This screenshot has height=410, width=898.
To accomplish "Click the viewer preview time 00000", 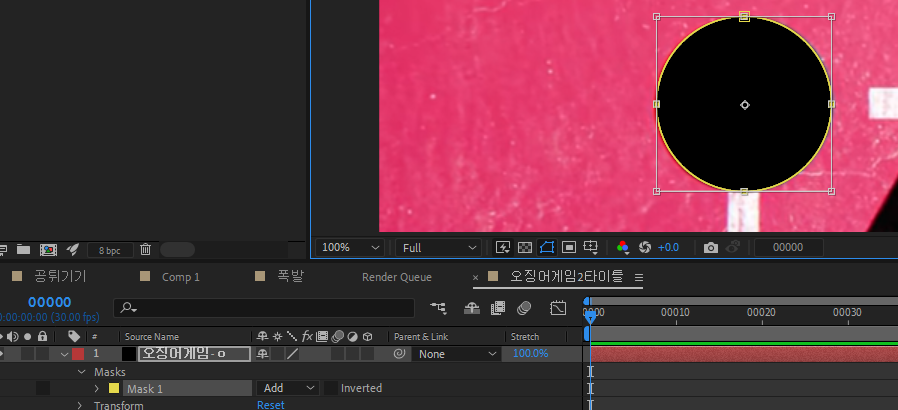I will click(788, 247).
